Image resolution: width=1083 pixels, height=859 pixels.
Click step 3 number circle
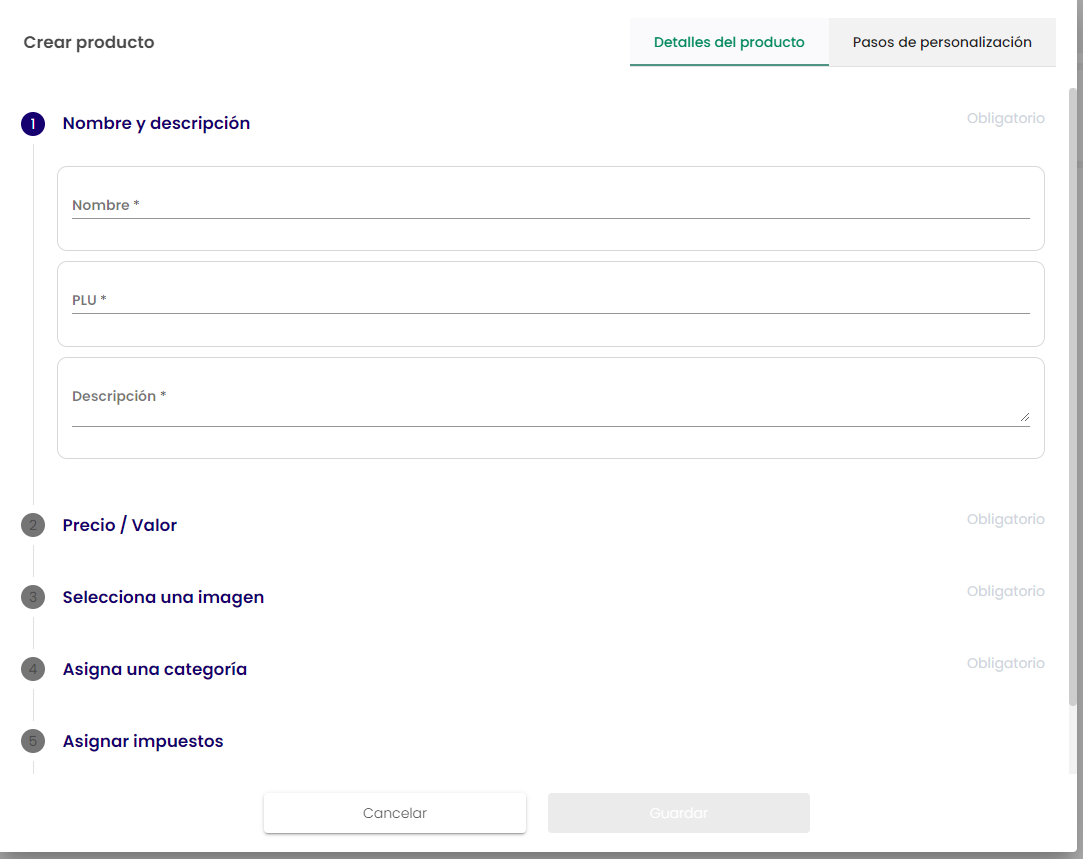pos(33,597)
